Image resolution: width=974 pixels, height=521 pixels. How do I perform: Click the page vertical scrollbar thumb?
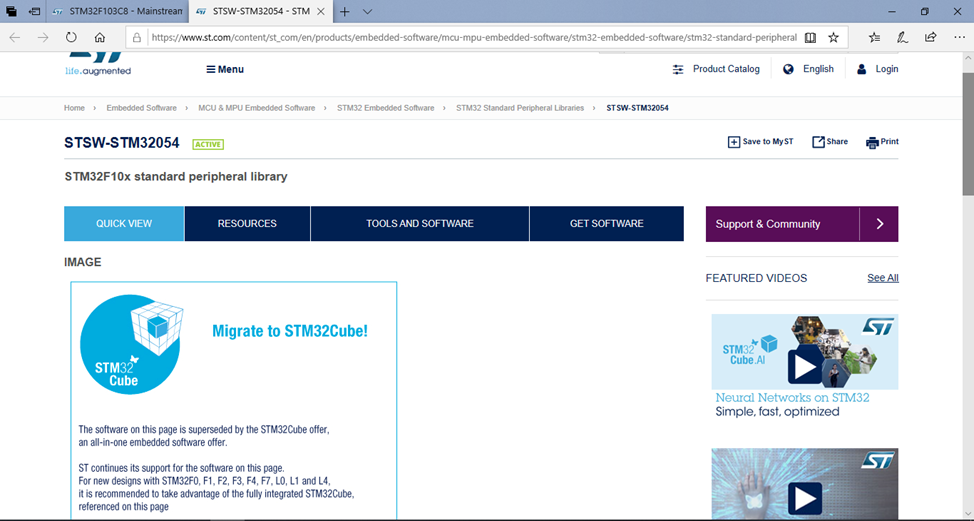tap(968, 134)
